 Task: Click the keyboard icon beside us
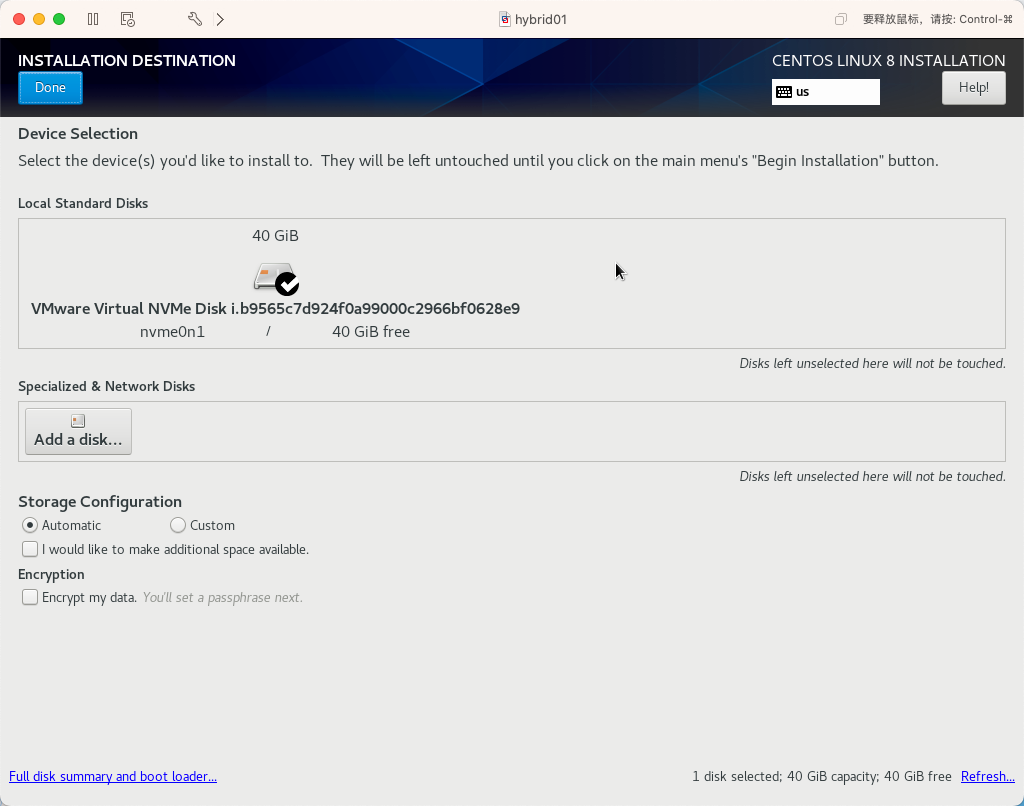784,92
